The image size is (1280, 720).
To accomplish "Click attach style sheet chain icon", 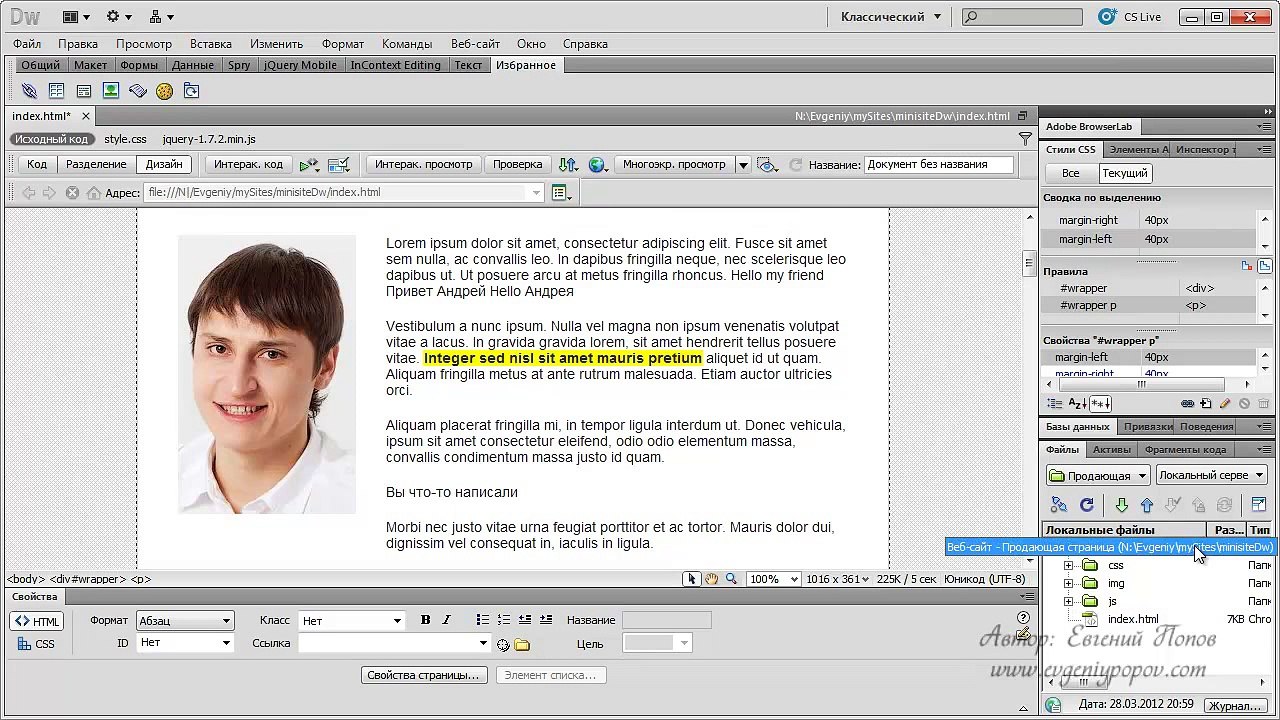I will (1187, 404).
